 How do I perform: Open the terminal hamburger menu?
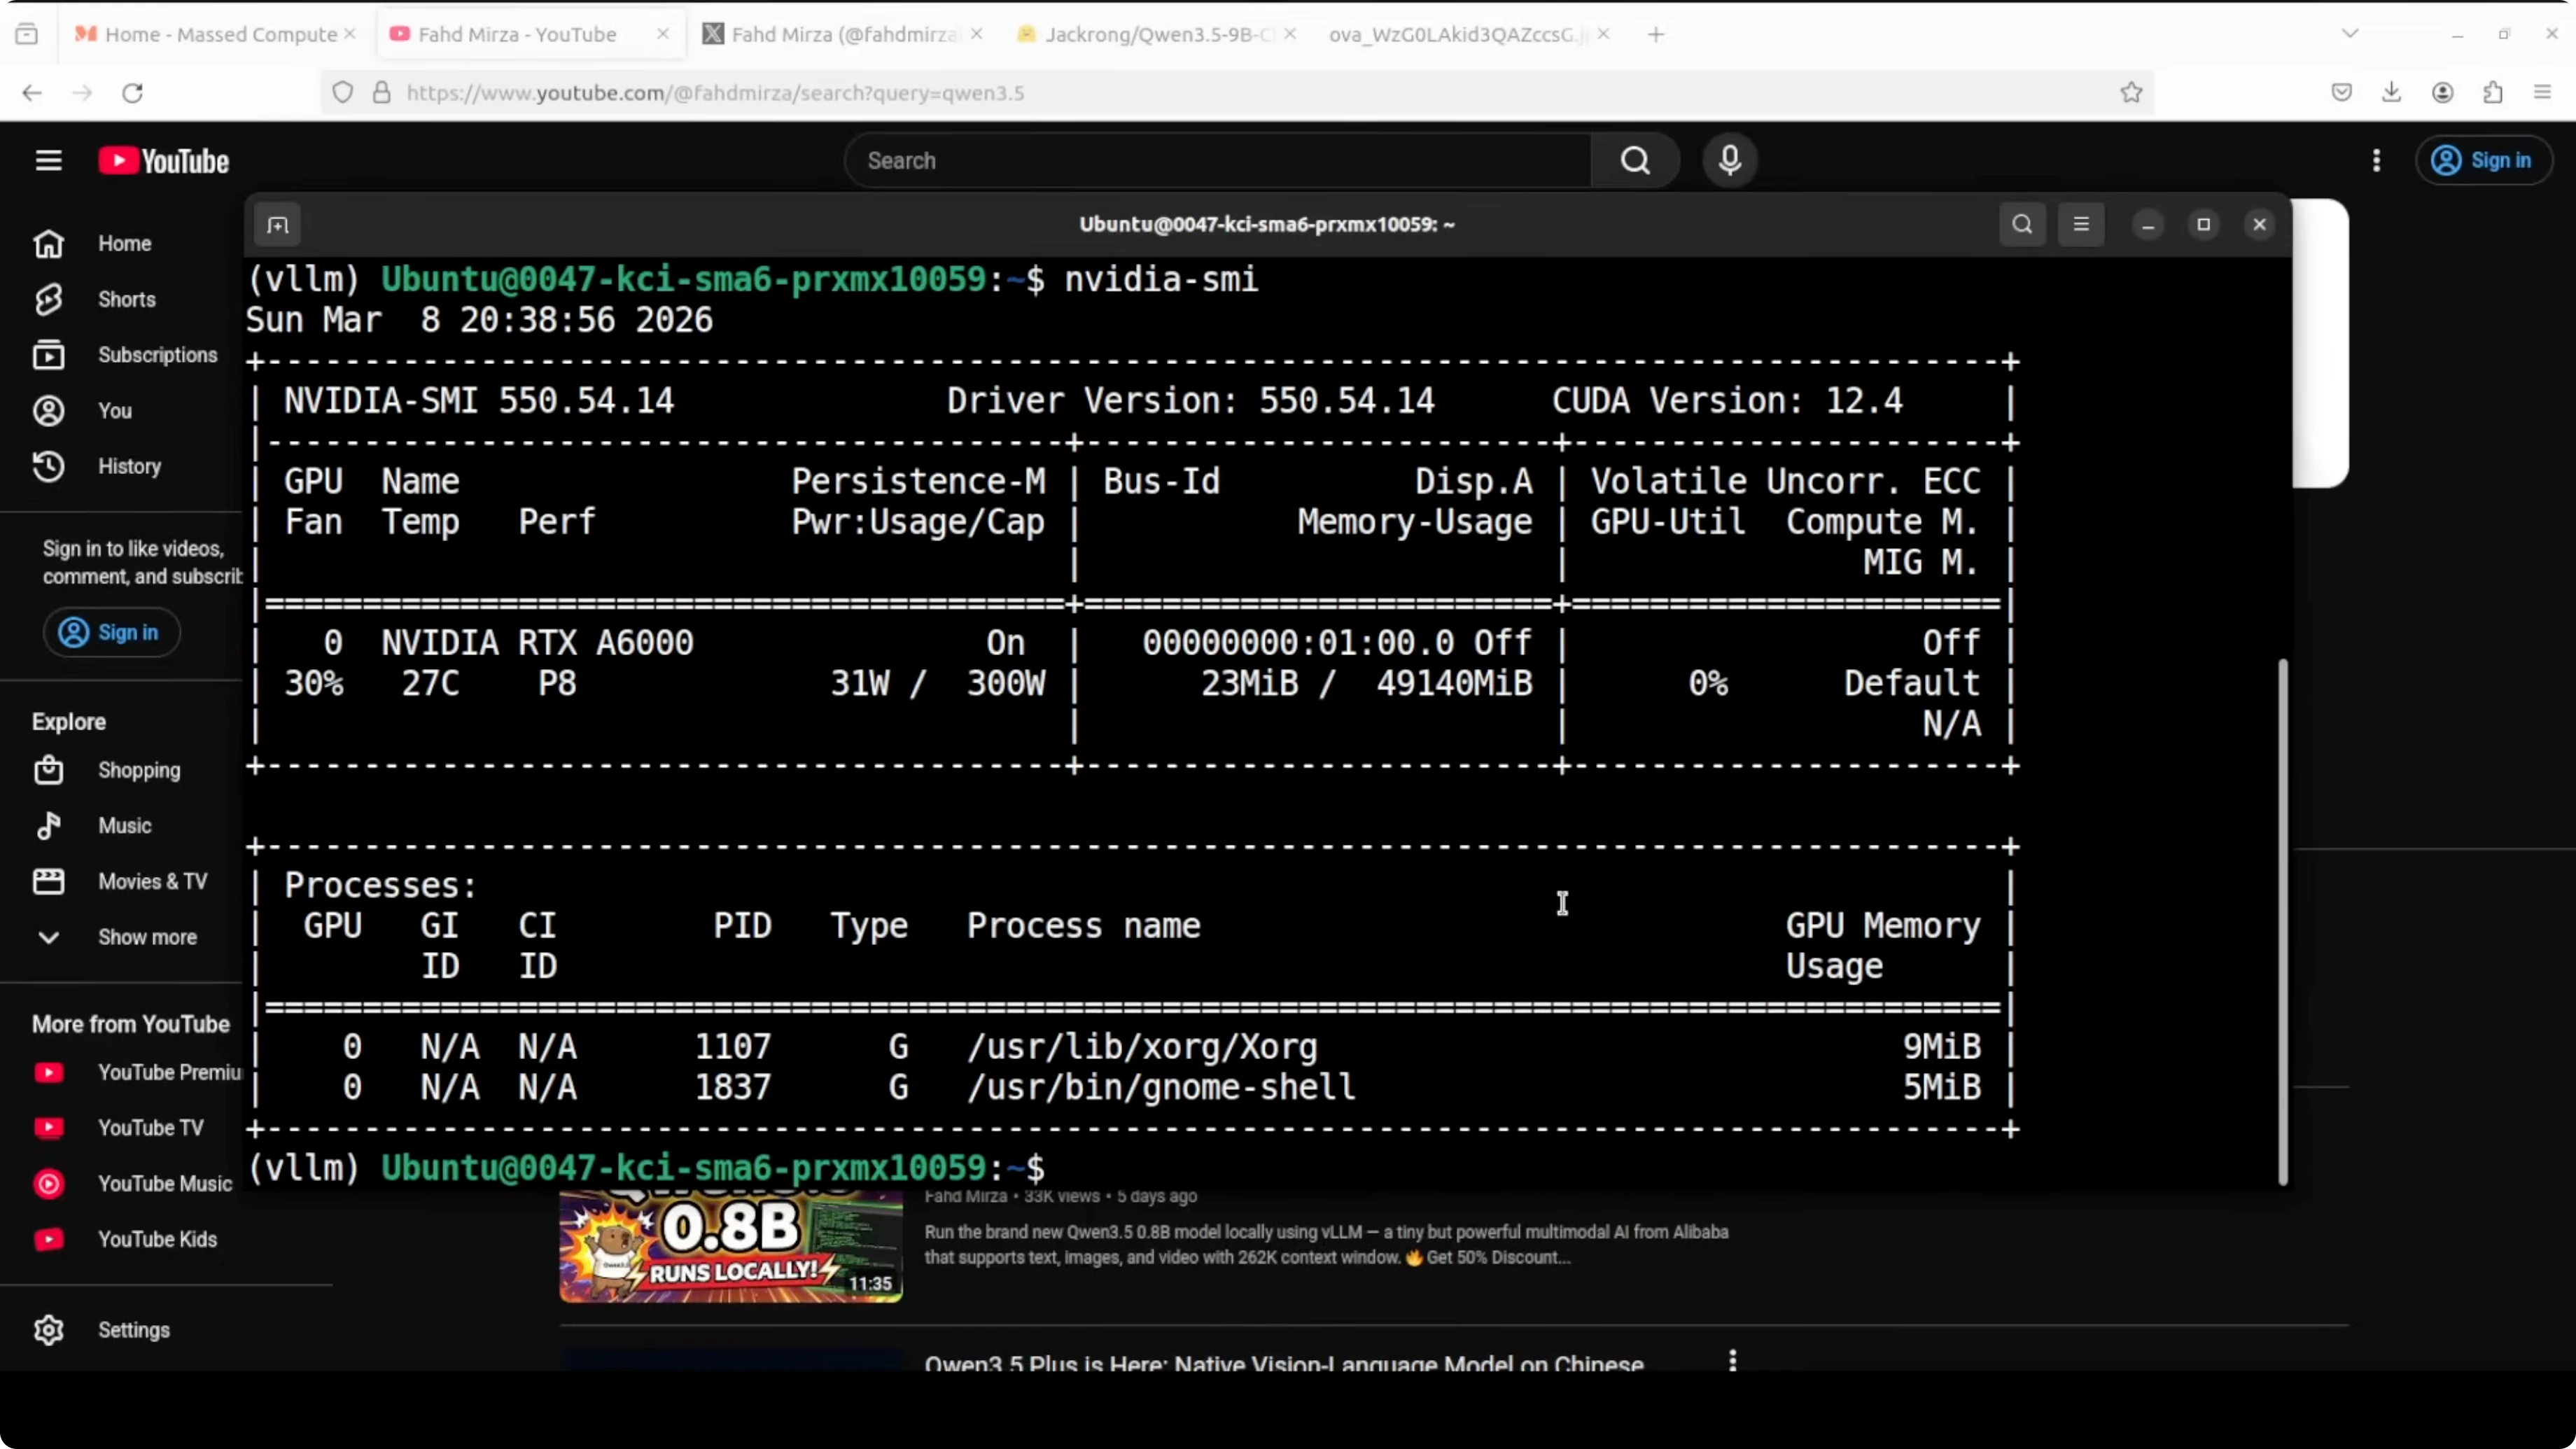click(2081, 224)
